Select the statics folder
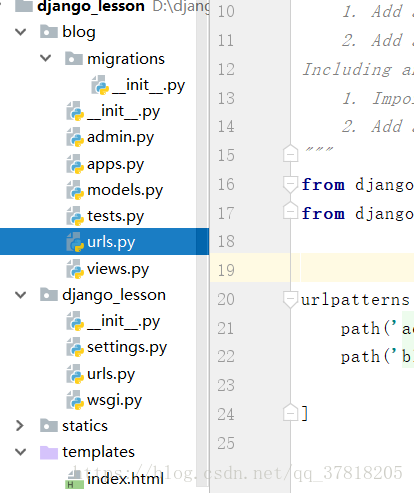Image resolution: width=414 pixels, height=493 pixels. click(85, 426)
